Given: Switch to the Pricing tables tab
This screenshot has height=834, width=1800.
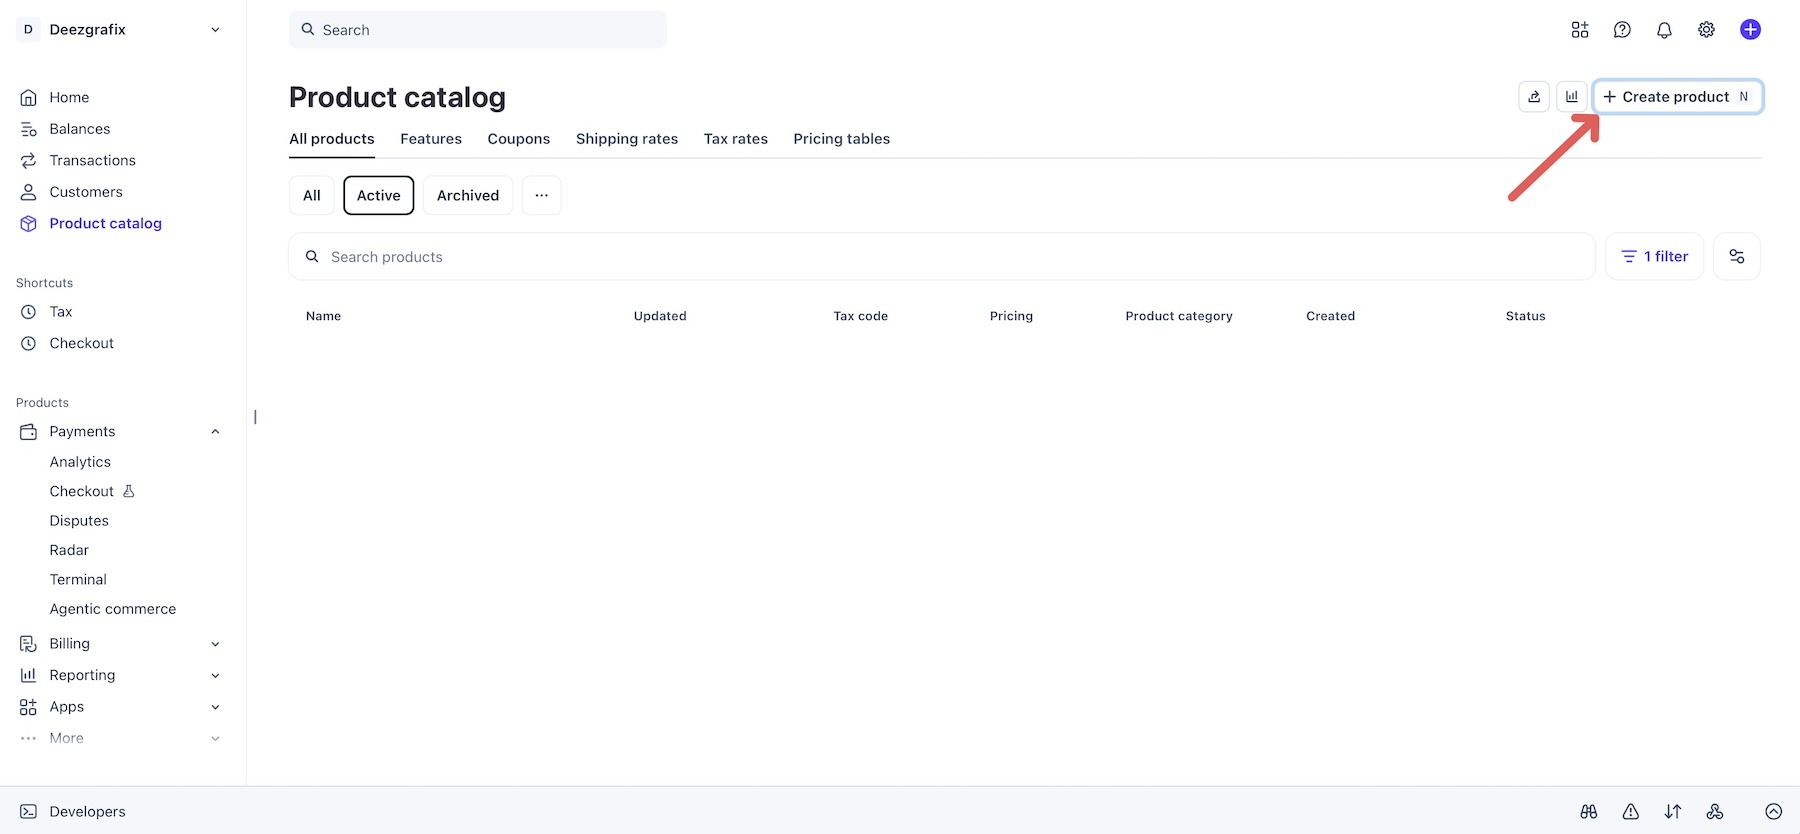Looking at the screenshot, I should [842, 139].
